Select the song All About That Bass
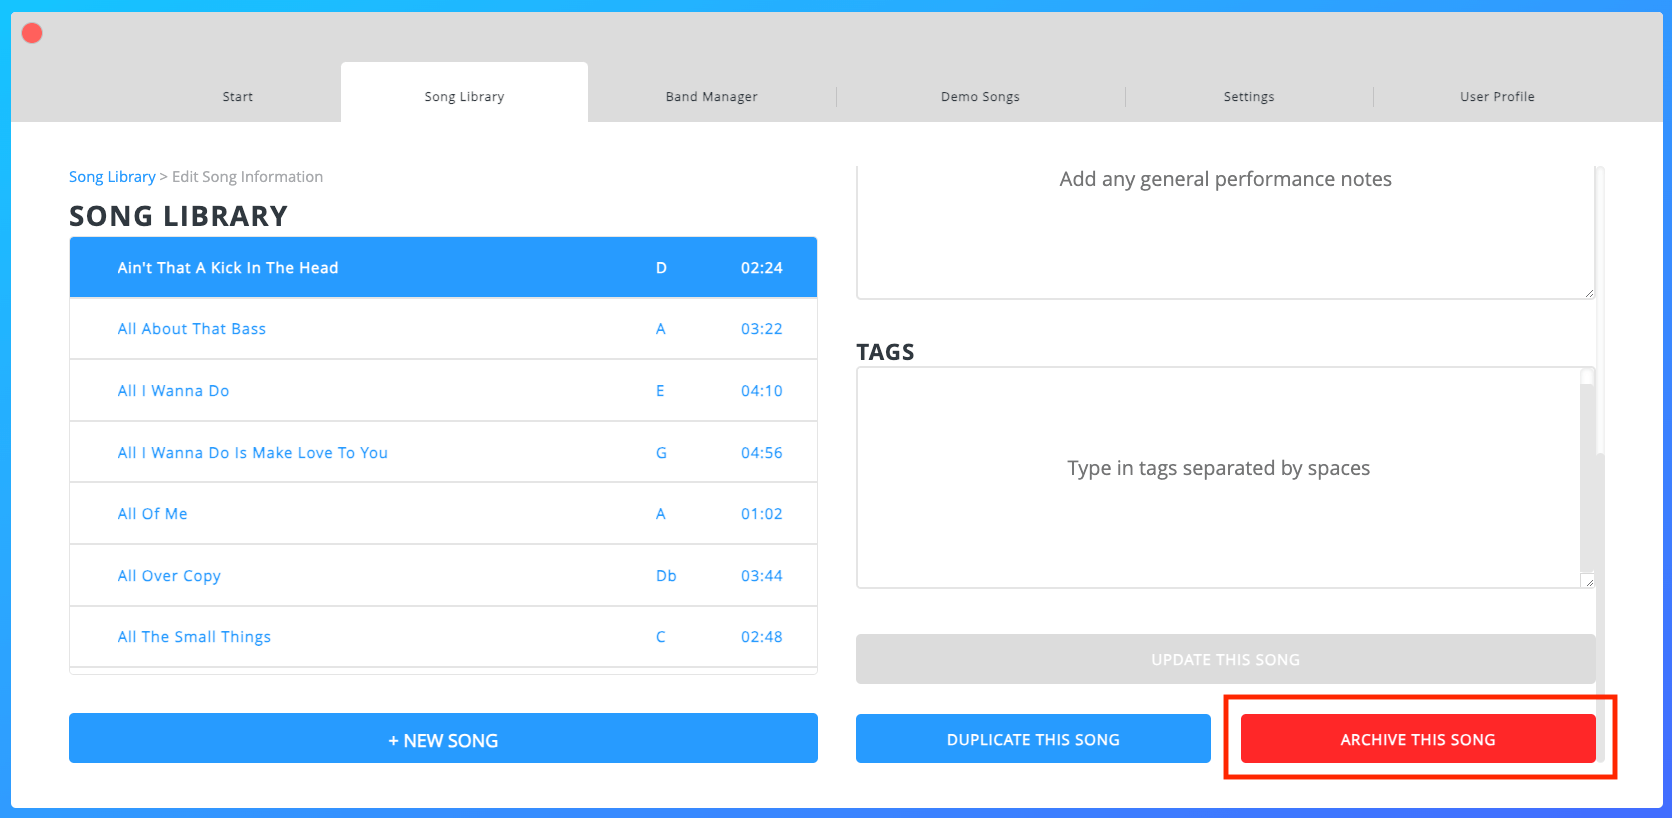The width and height of the screenshot is (1672, 818). click(192, 329)
